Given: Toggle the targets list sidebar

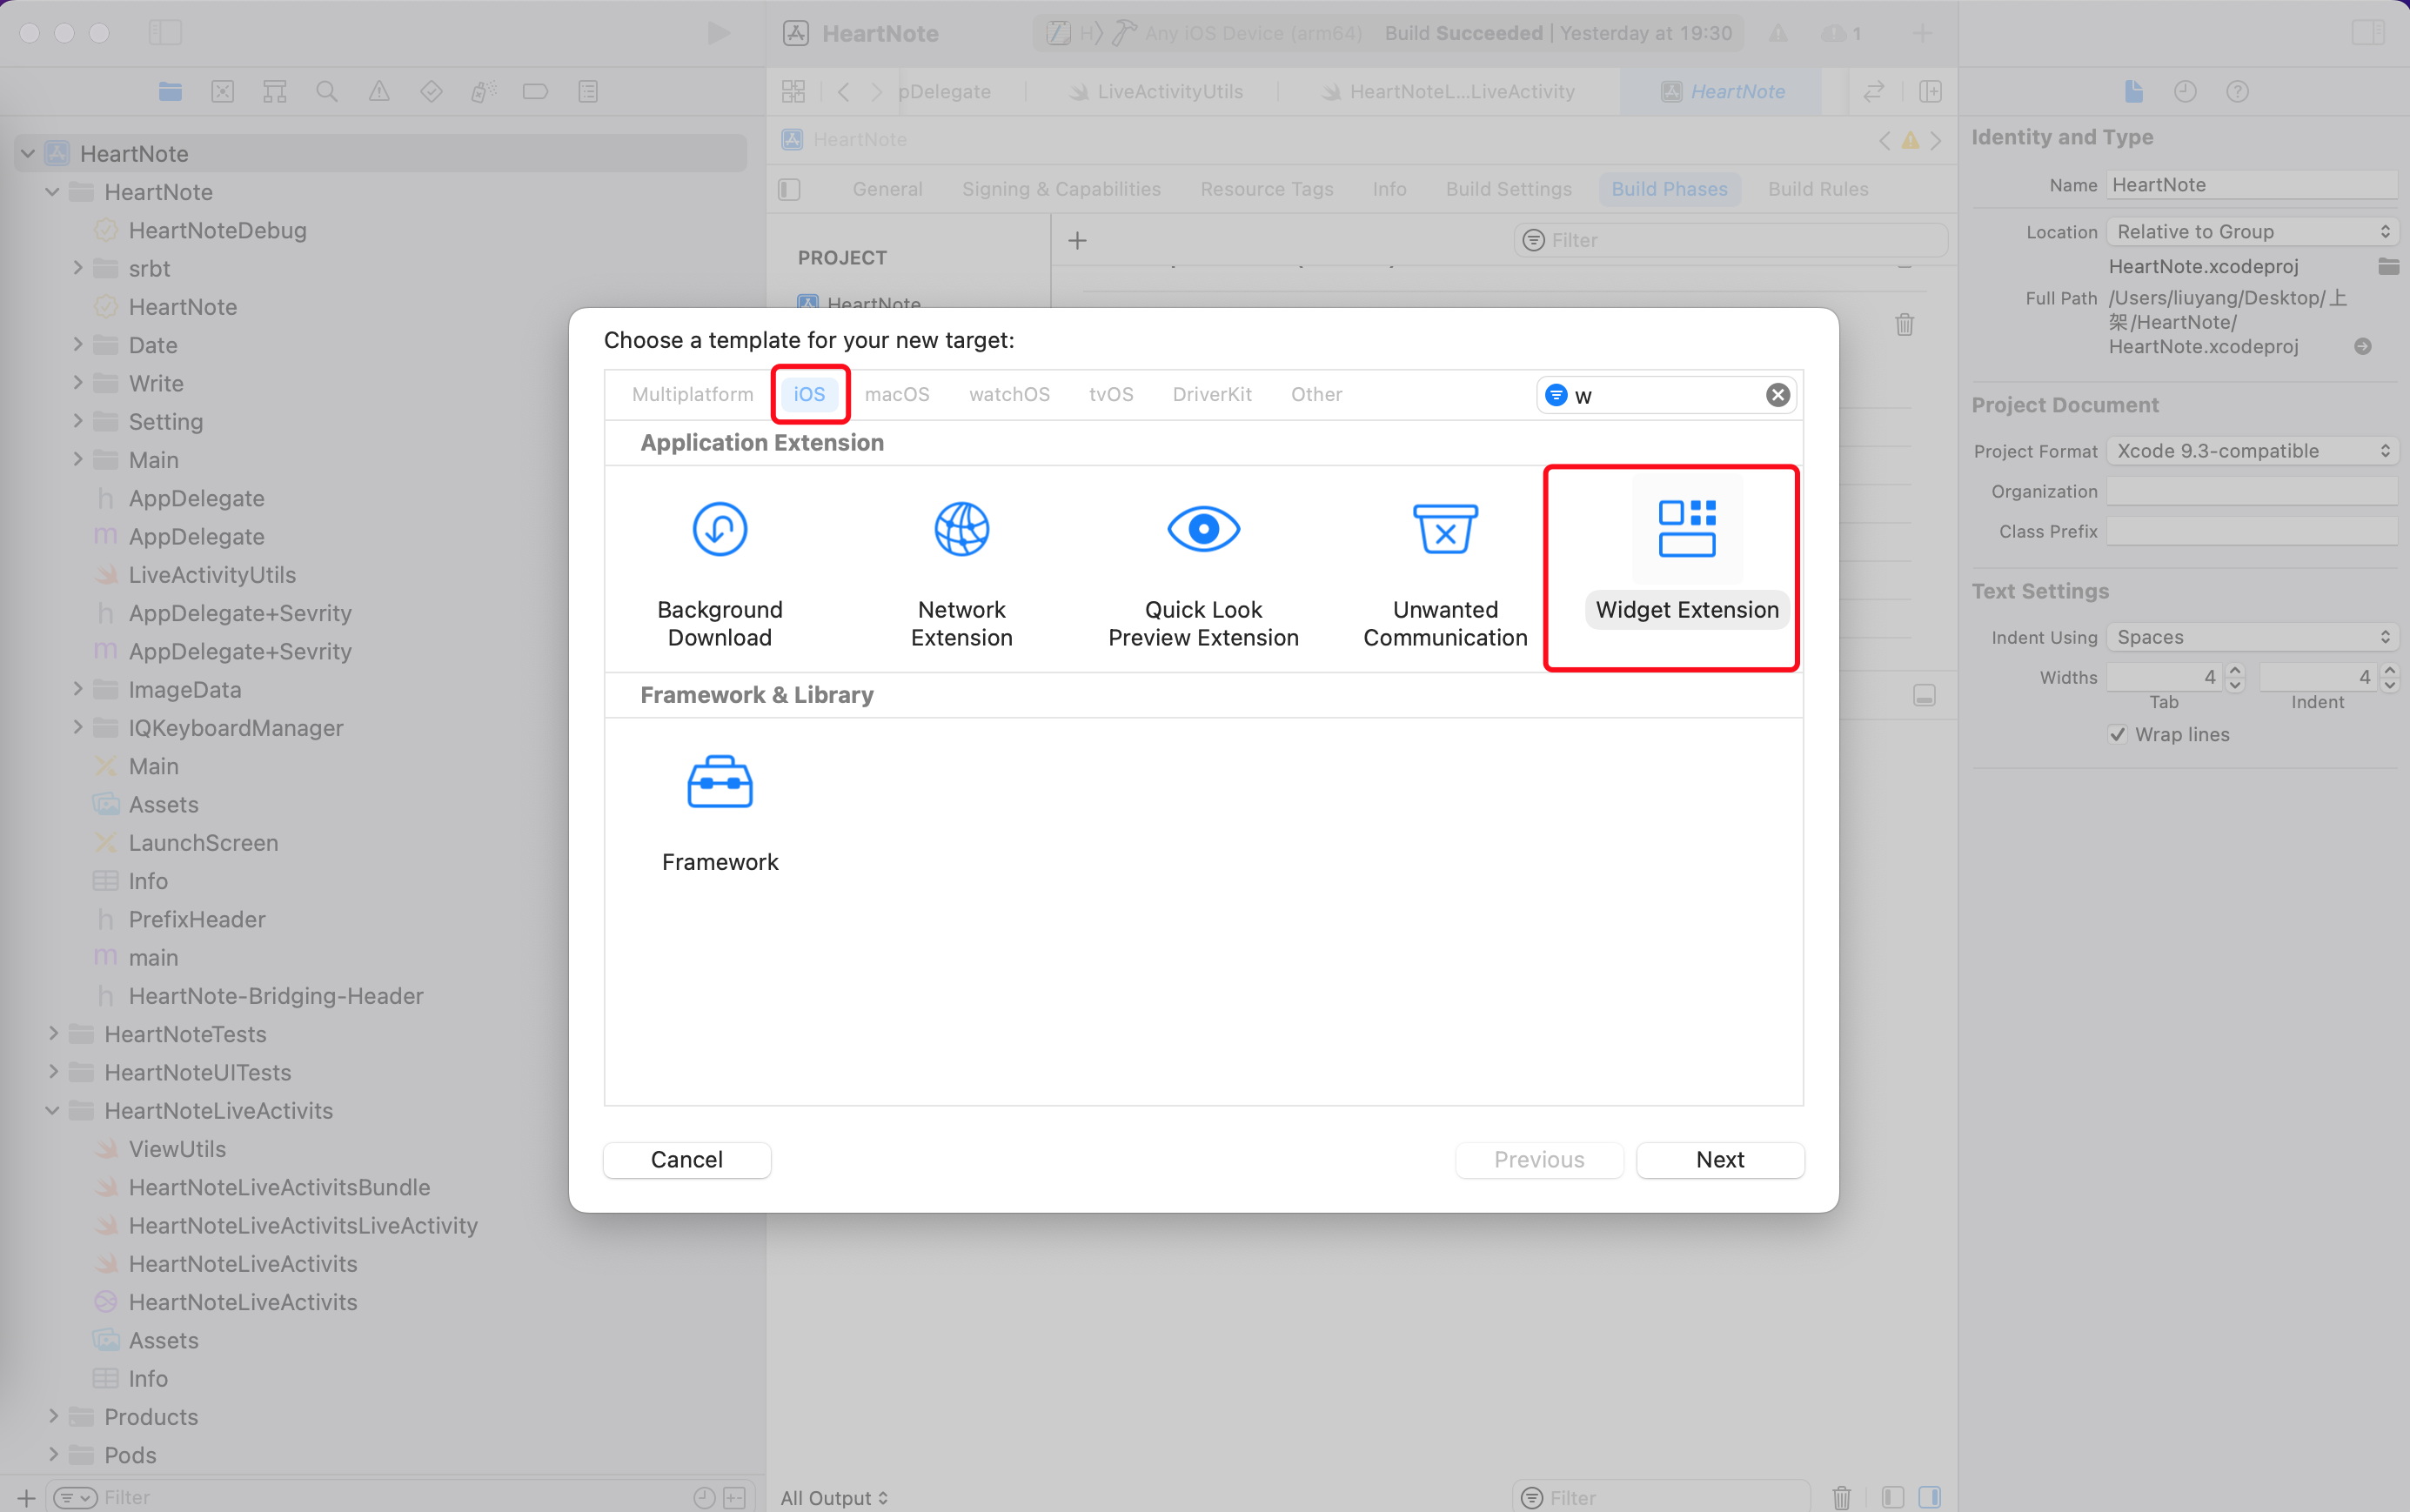Looking at the screenshot, I should (x=789, y=189).
